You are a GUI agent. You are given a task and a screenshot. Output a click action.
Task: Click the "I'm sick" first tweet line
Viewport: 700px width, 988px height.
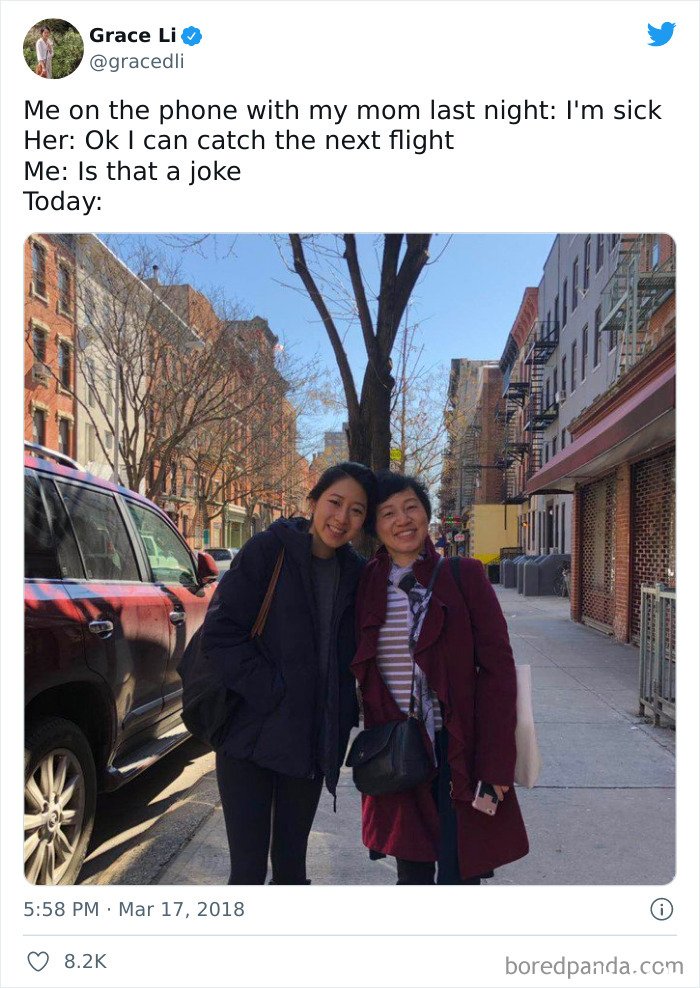(x=343, y=110)
